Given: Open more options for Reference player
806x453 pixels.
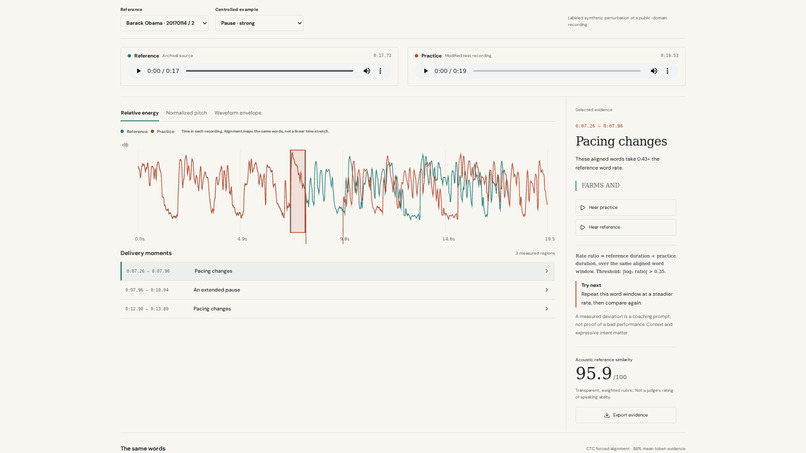Looking at the screenshot, I should (x=380, y=71).
